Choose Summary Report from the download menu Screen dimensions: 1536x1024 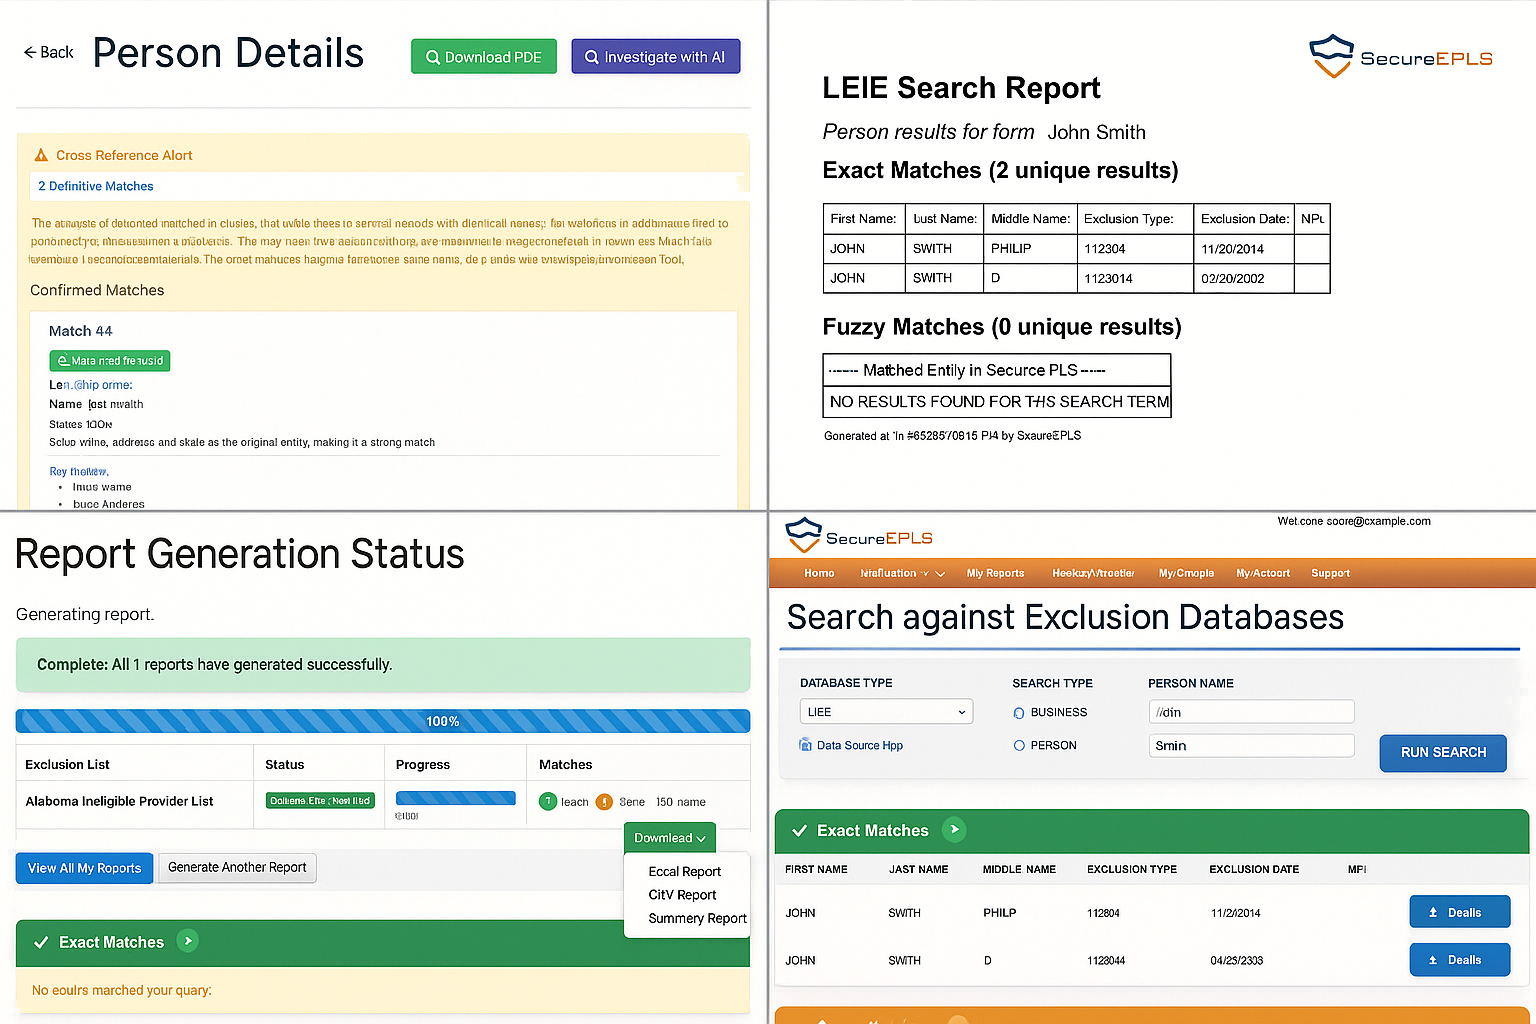[x=697, y=918]
